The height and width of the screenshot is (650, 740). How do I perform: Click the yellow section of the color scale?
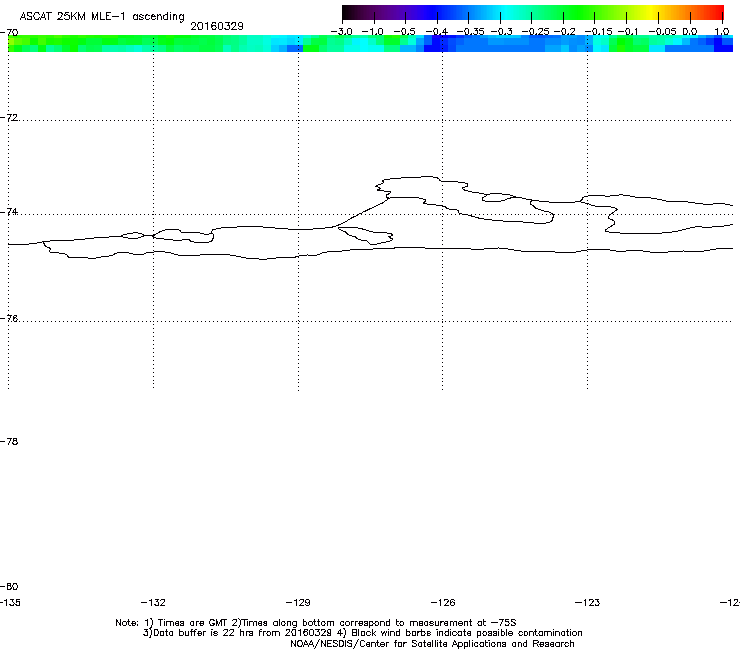654,12
